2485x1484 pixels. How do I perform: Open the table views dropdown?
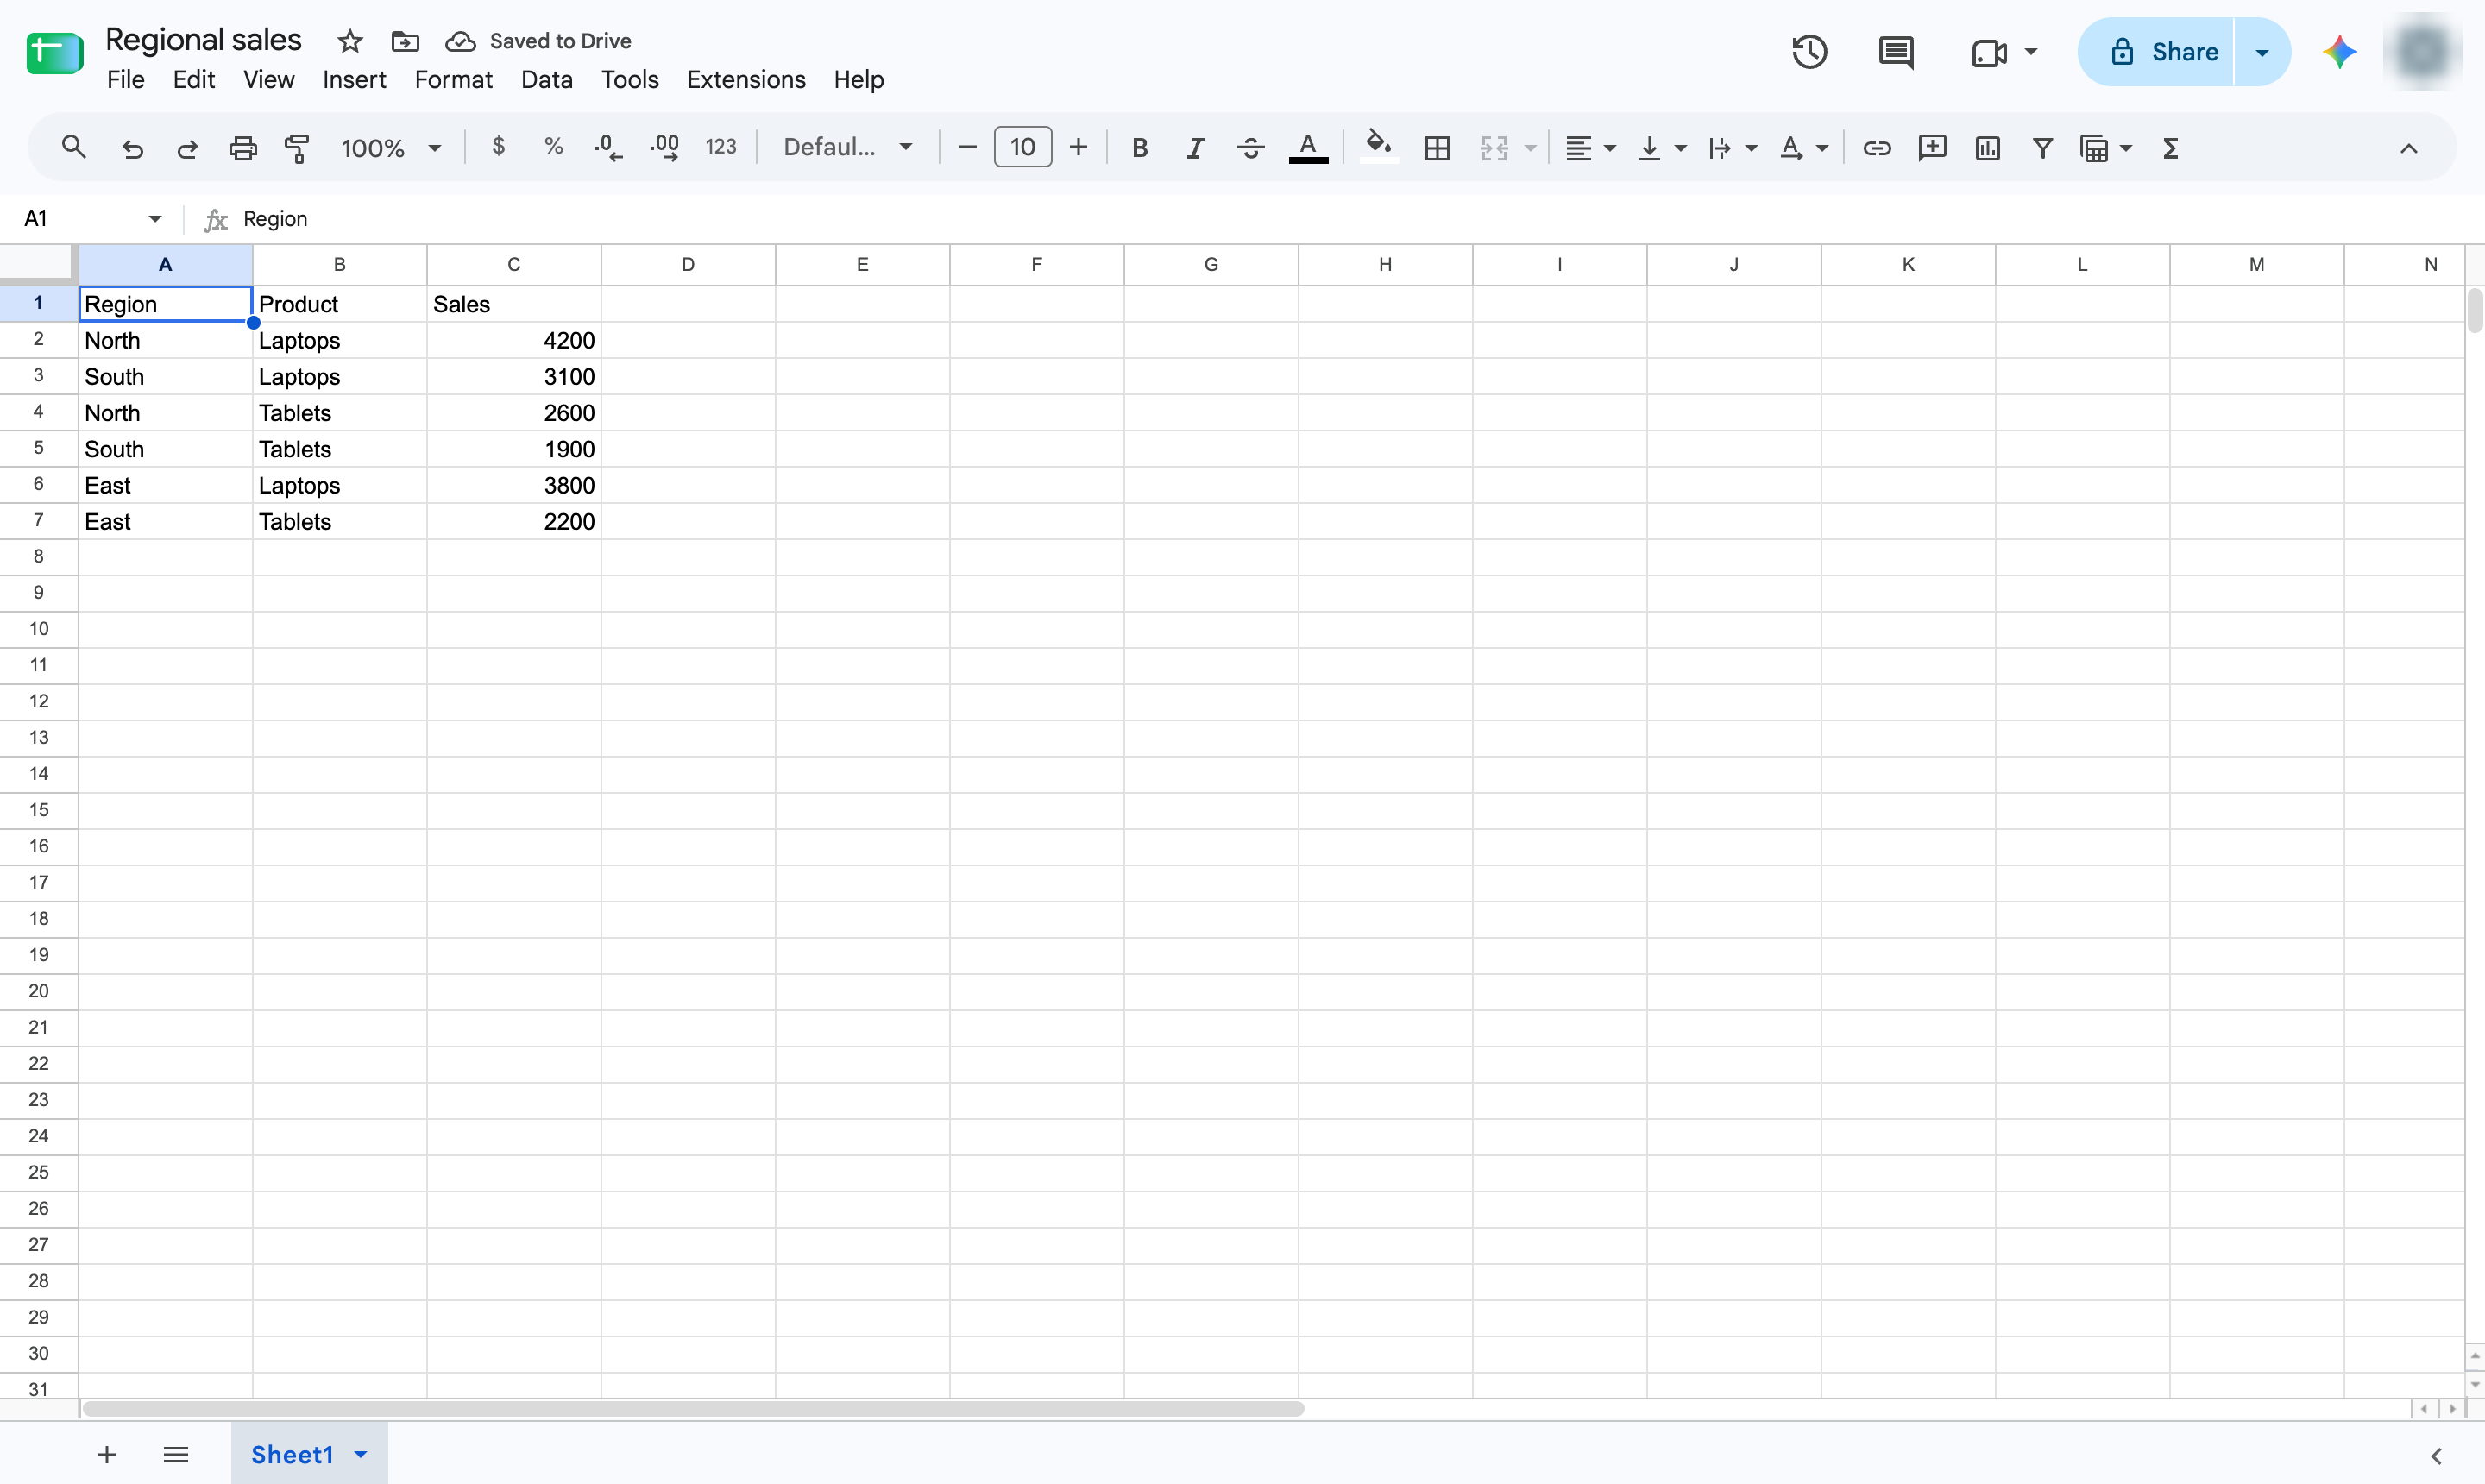pos(2105,148)
